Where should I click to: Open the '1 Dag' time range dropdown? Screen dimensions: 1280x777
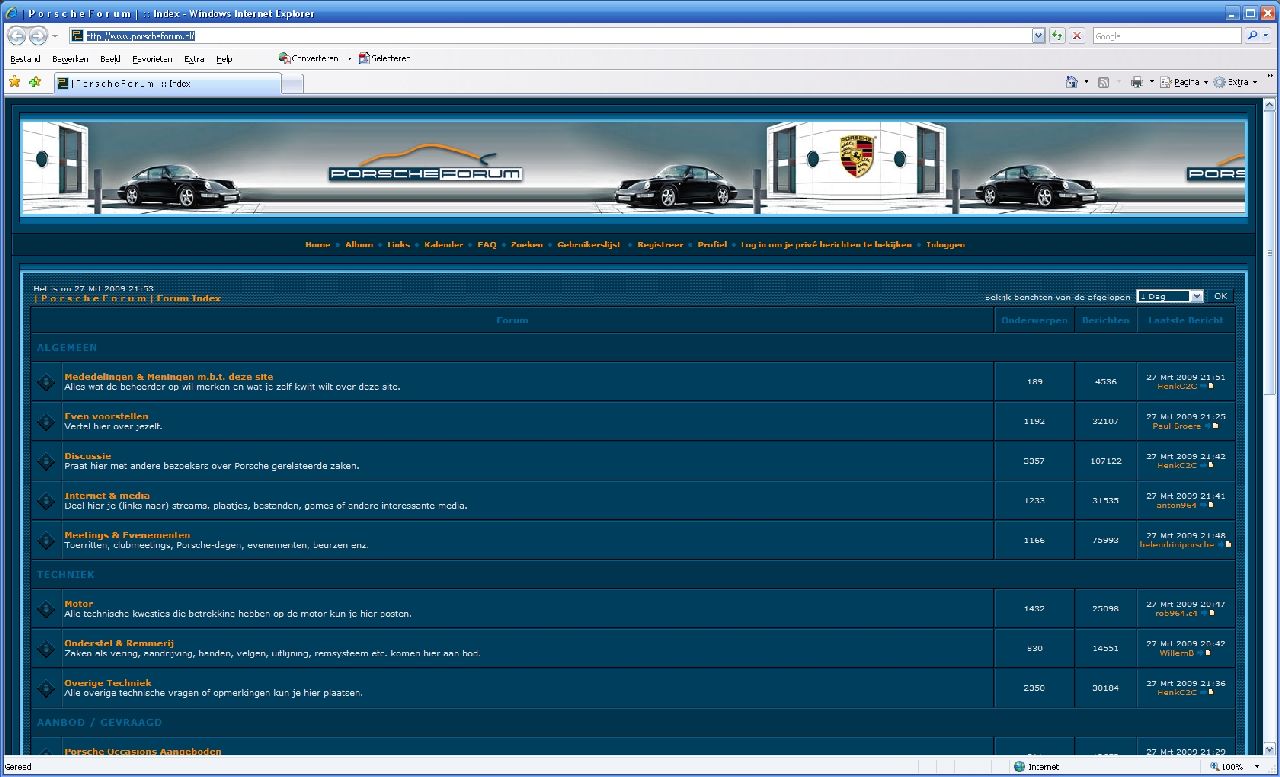click(x=1169, y=297)
